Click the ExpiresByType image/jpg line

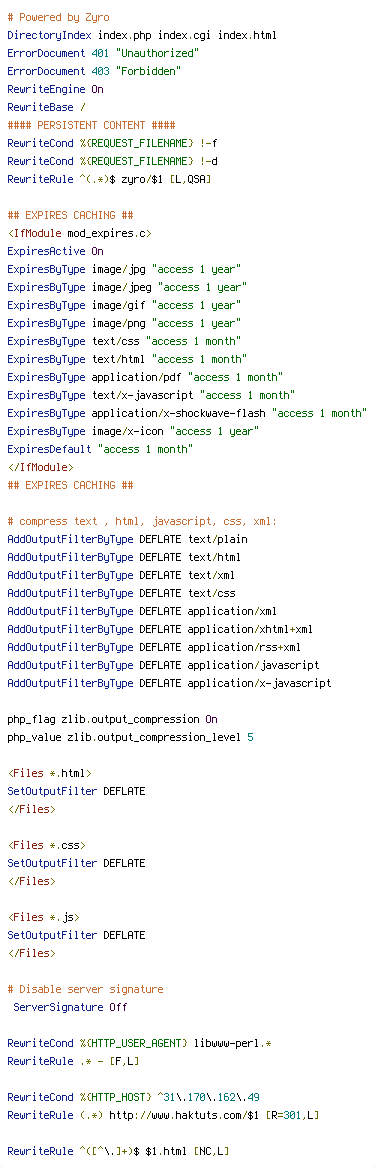[x=124, y=269]
